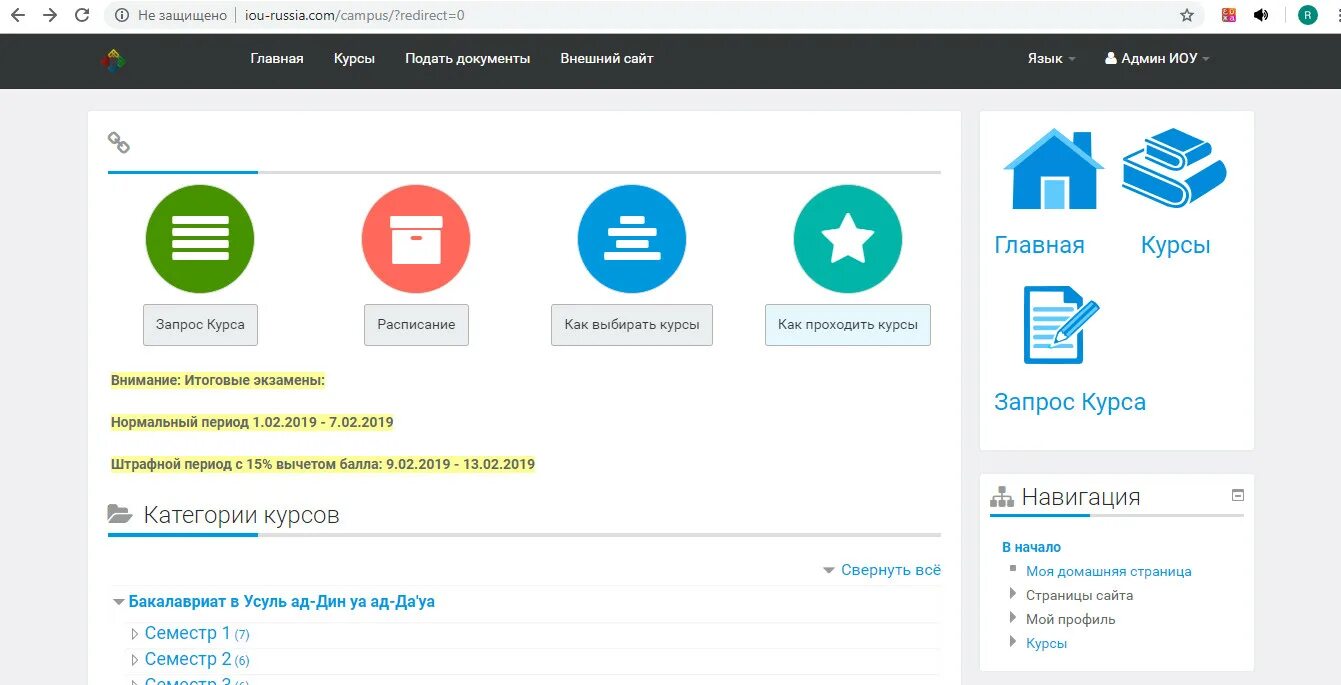Open the large Курсы link in sidebar
The width and height of the screenshot is (1341, 685).
1176,245
